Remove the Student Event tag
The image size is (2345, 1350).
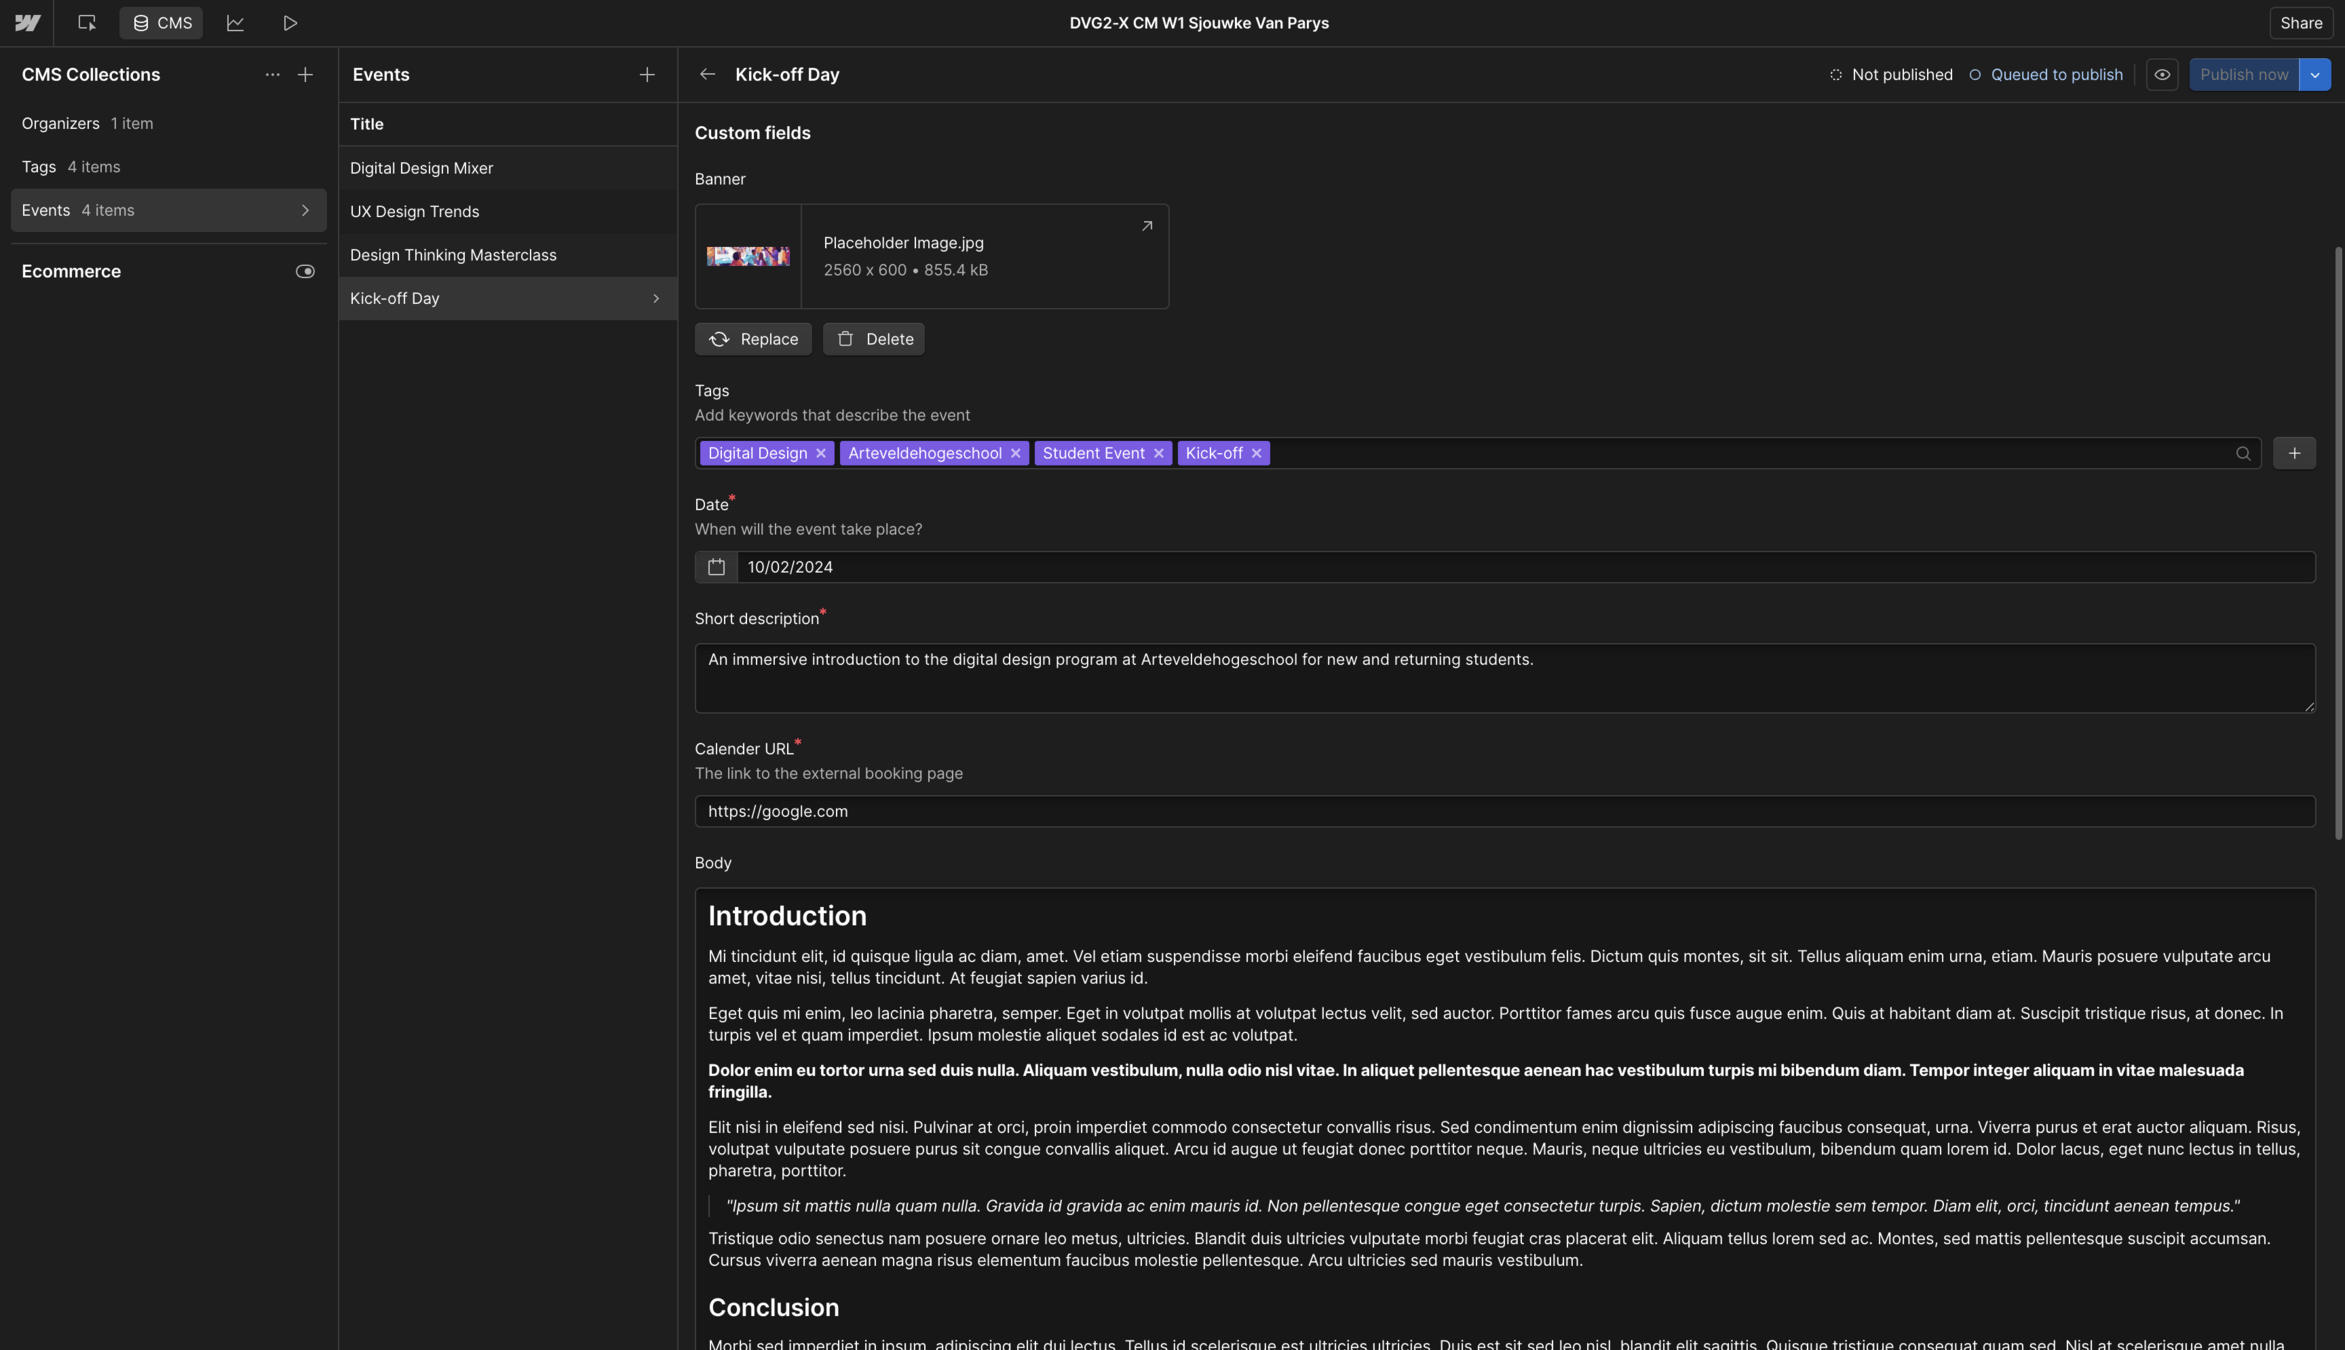click(x=1158, y=454)
